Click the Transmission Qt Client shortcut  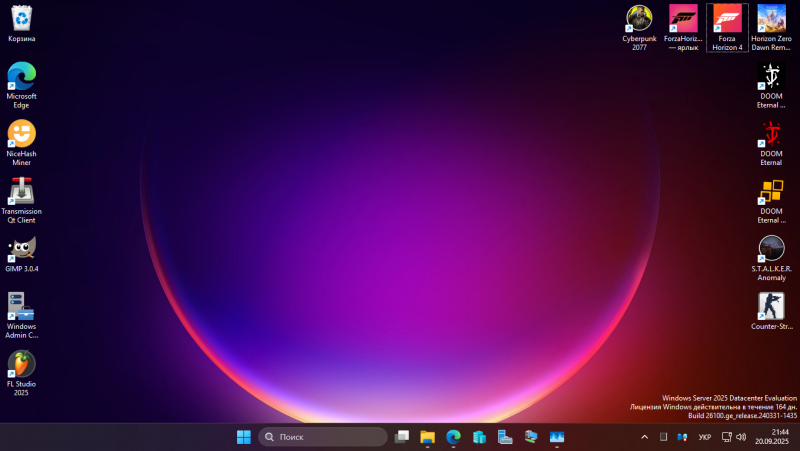21,191
